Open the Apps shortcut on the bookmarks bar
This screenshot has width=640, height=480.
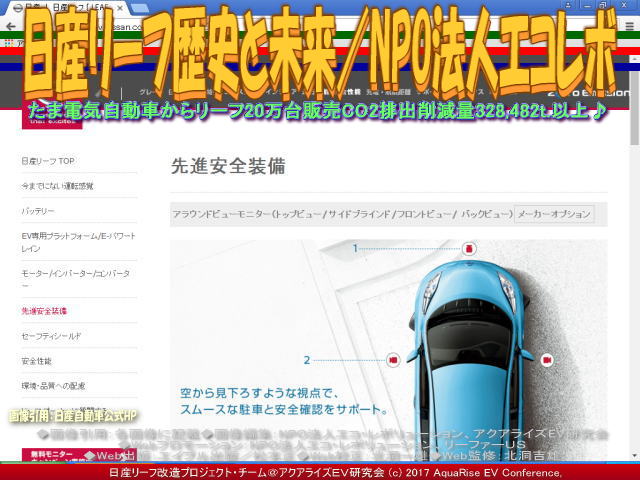(x=9, y=42)
